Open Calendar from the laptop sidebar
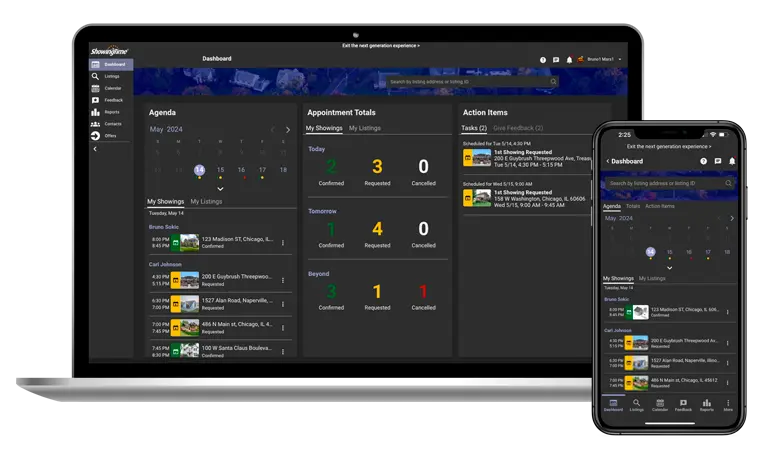This screenshot has width=776, height=463. [110, 88]
